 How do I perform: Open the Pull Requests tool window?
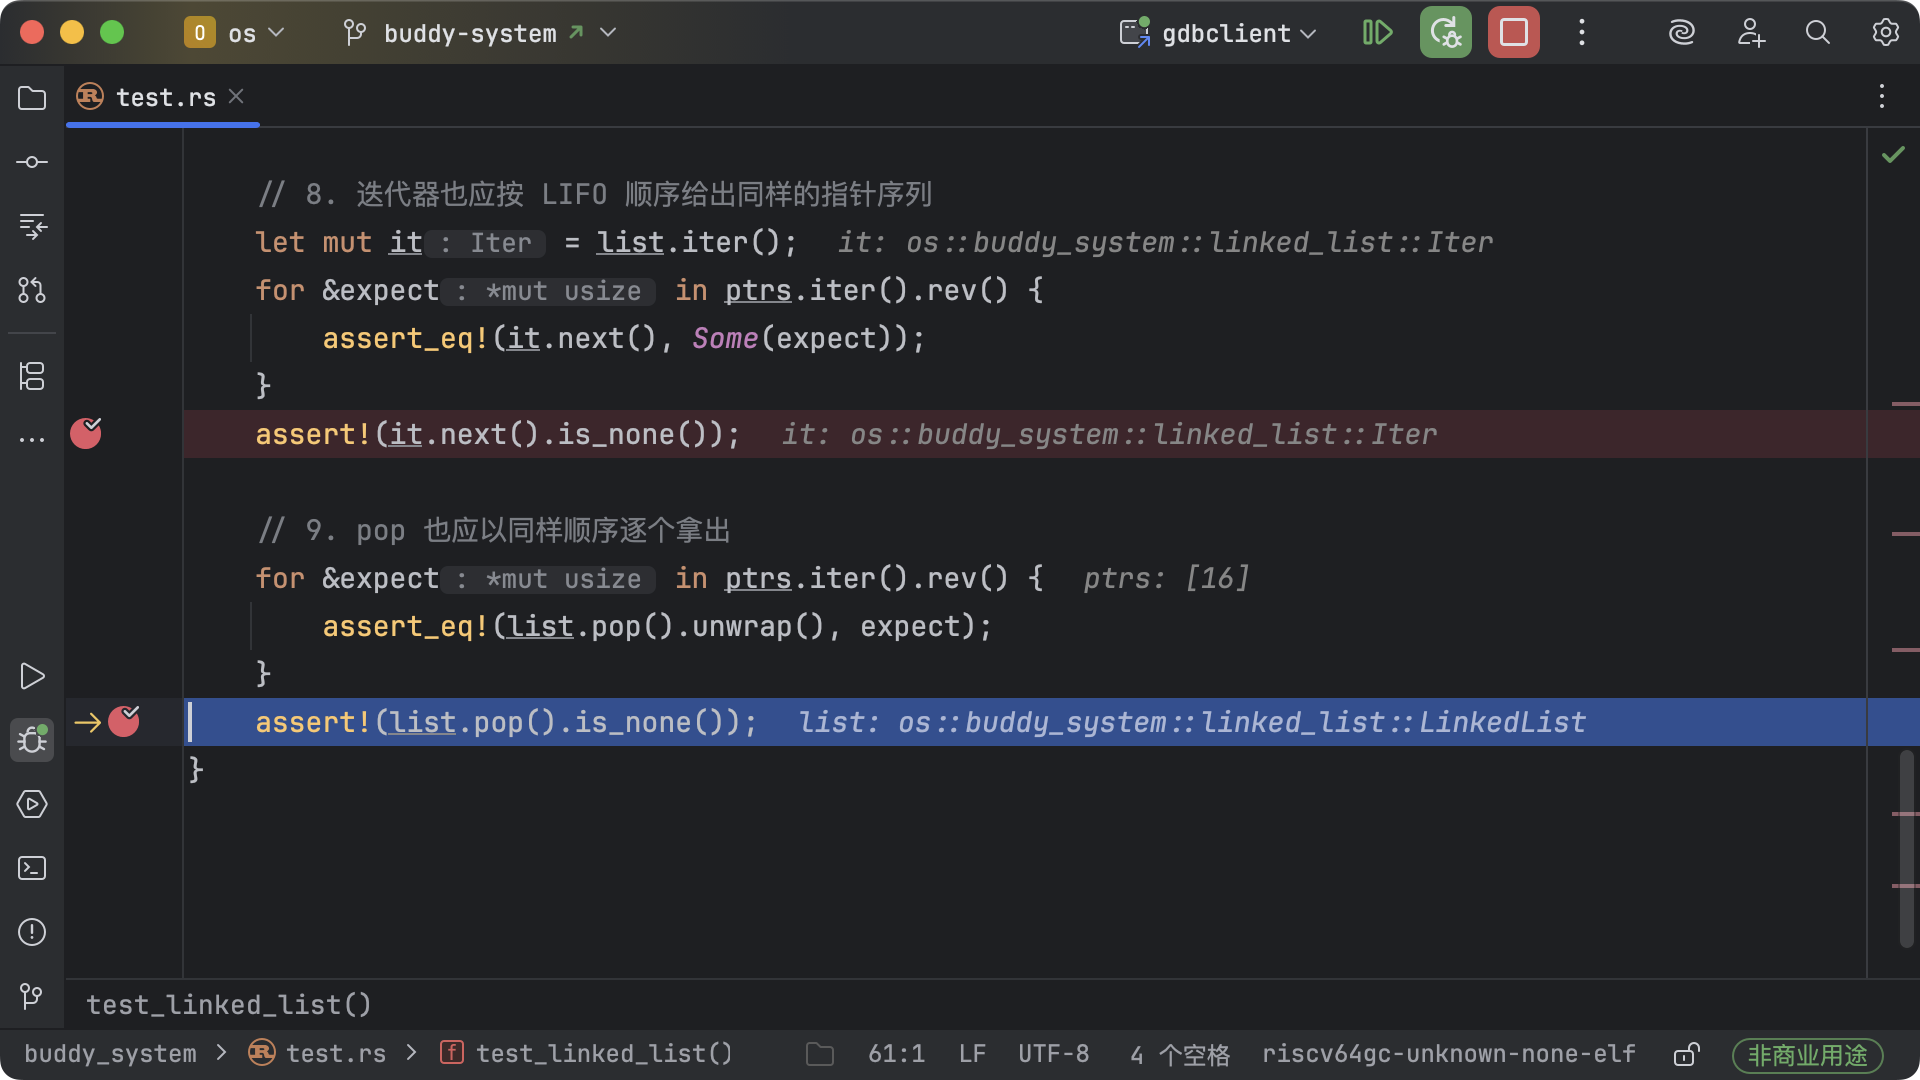click(x=32, y=290)
